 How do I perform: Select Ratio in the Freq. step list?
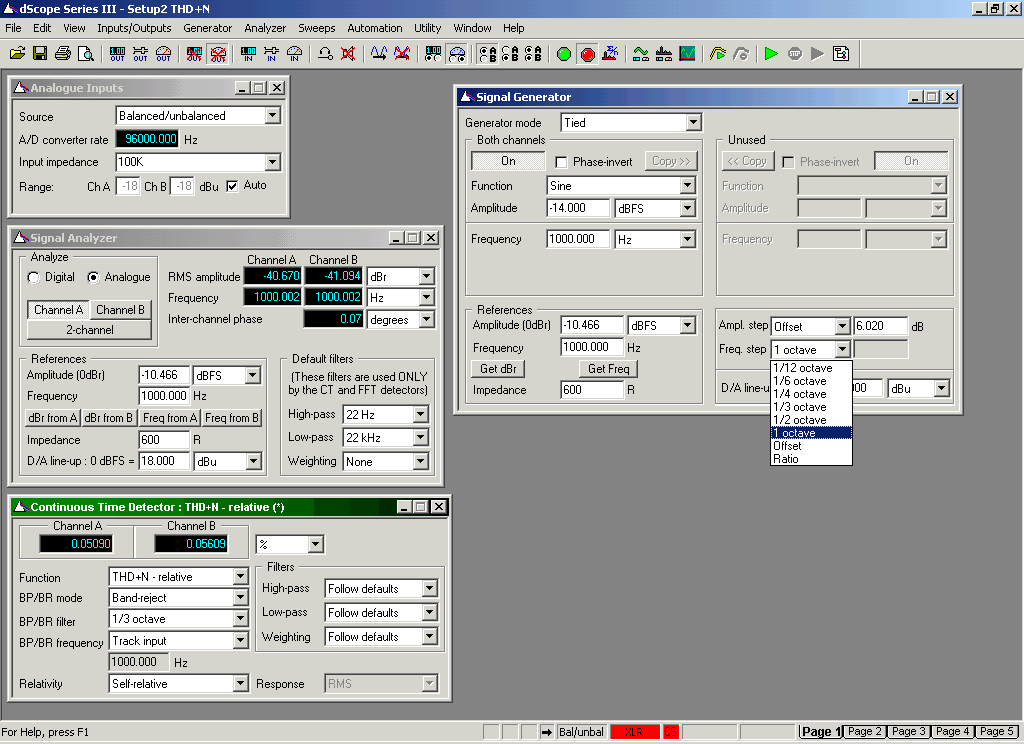click(811, 459)
